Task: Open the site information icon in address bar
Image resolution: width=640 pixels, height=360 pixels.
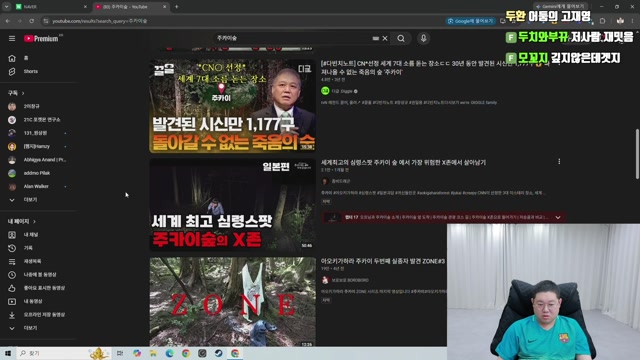Action: pyautogui.click(x=46, y=21)
